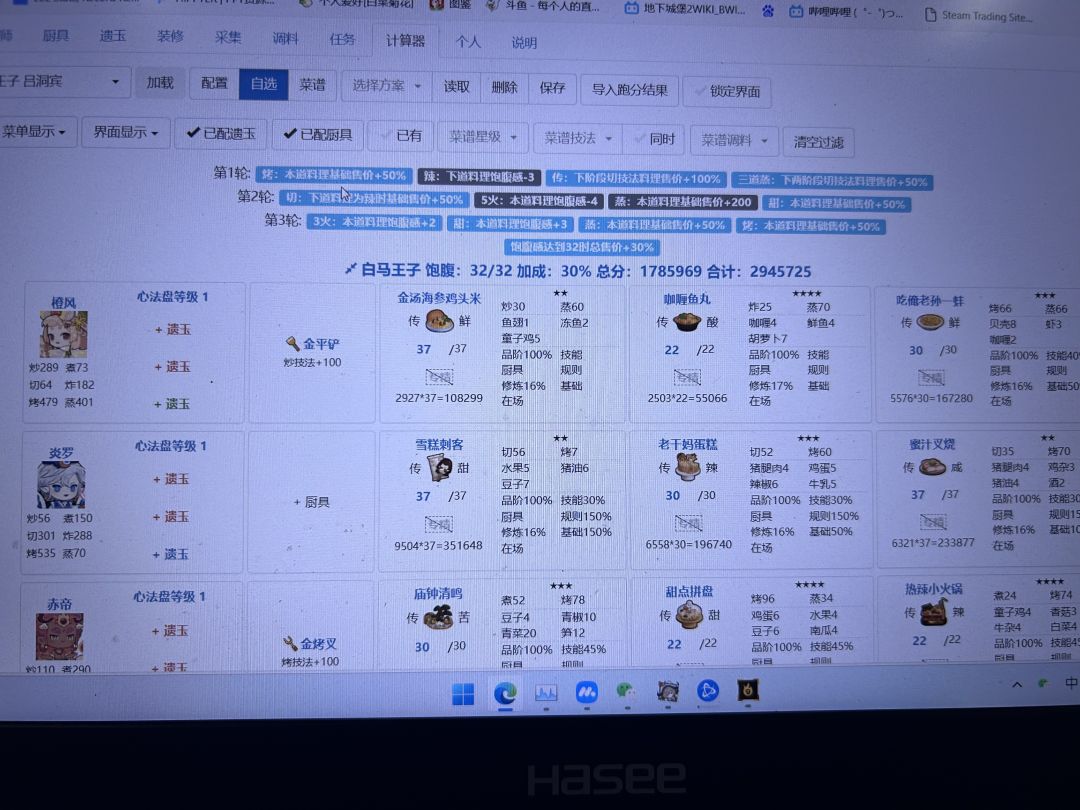The image size is (1080, 810).
Task: Click the 庙钟清鸣 dish icon
Action: coord(438,617)
